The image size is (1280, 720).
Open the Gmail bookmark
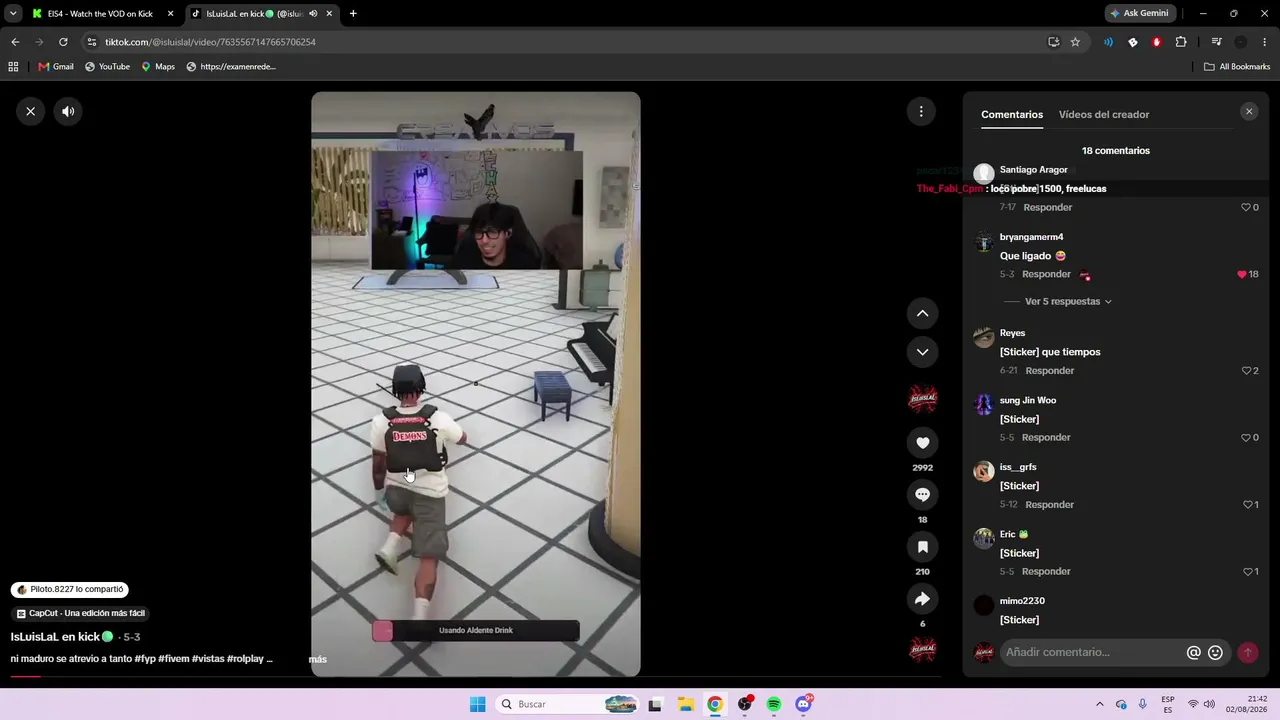pyautogui.click(x=56, y=67)
